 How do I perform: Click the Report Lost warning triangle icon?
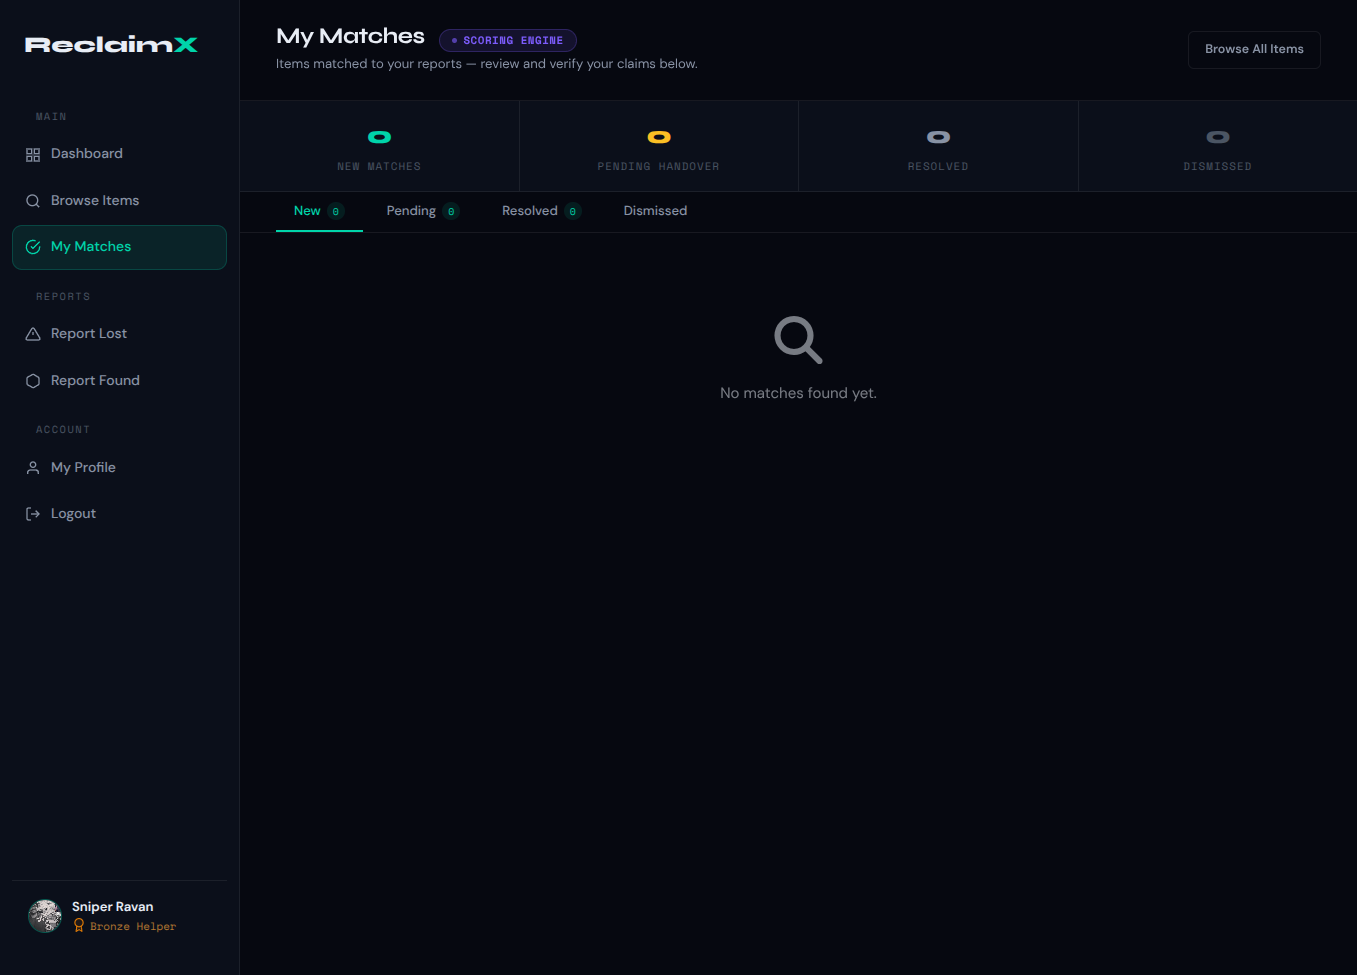(x=33, y=334)
